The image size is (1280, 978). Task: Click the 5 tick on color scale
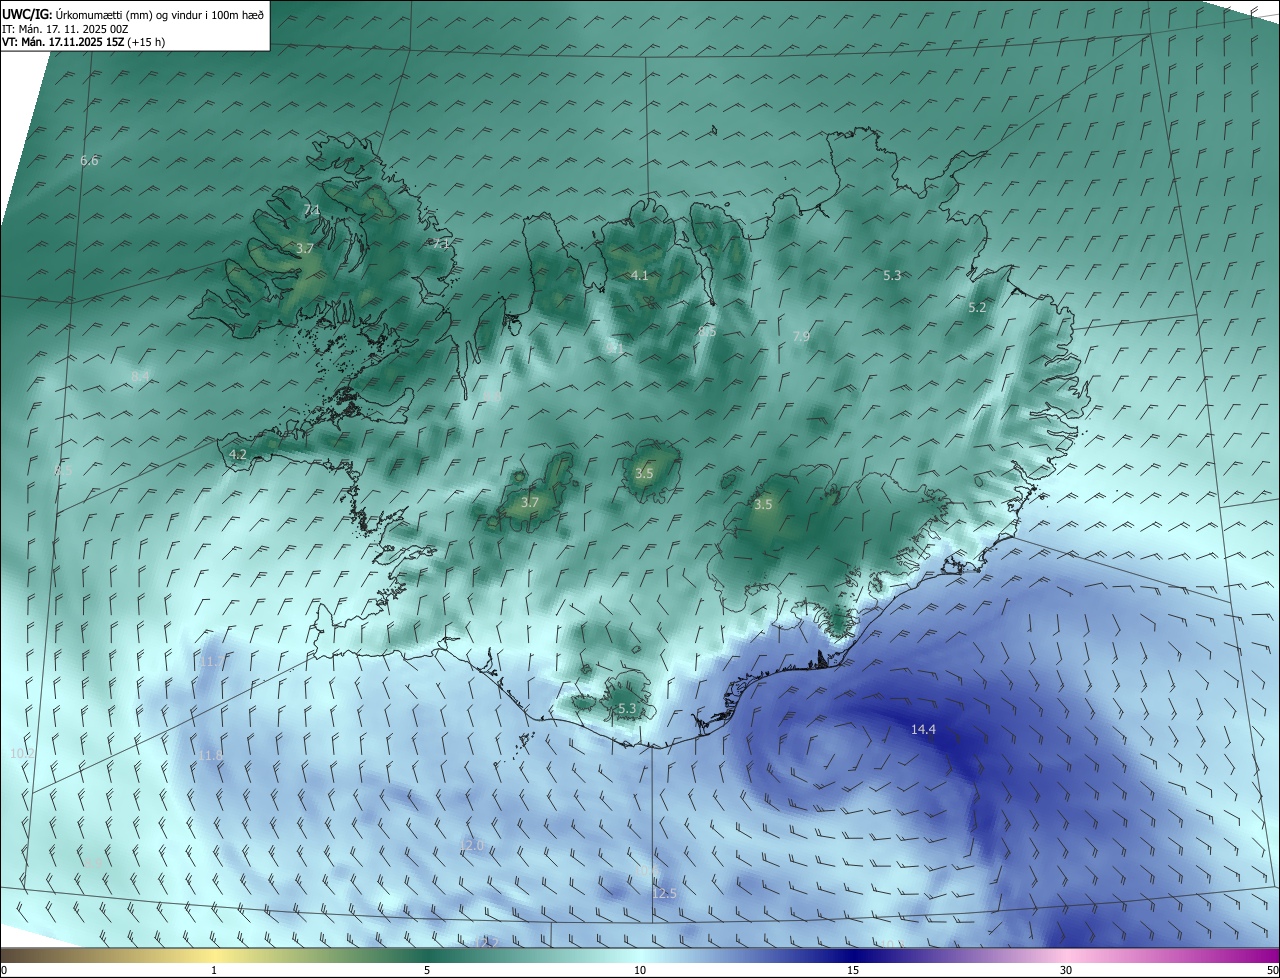point(427,970)
